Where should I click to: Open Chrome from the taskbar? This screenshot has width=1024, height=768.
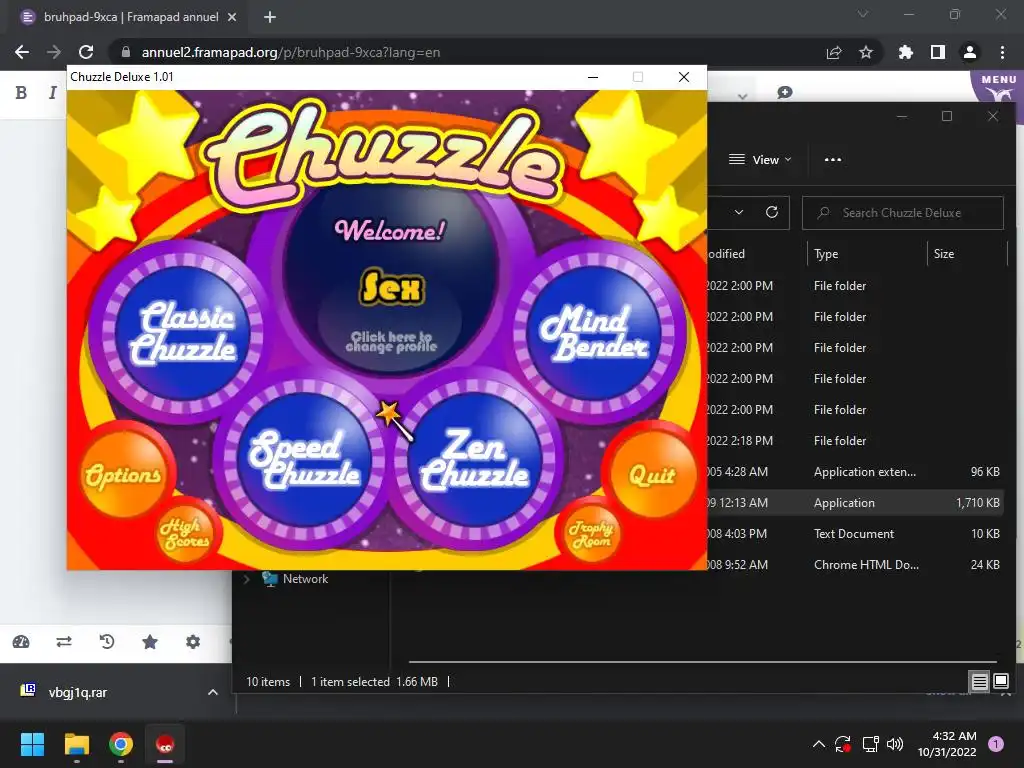point(121,744)
